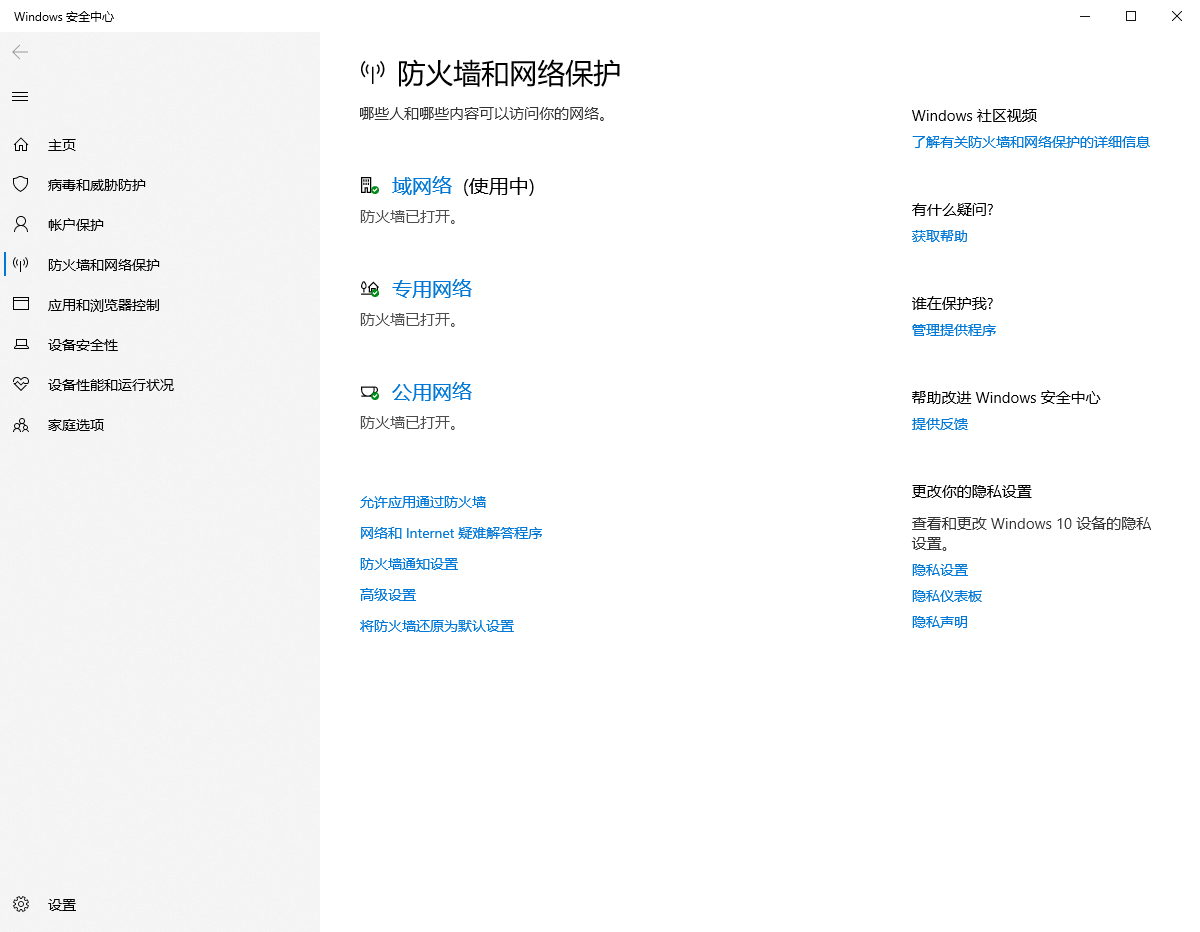Click 防火墙已打开 status under 域网络
This screenshot has width=1200, height=932.
pyautogui.click(x=409, y=216)
